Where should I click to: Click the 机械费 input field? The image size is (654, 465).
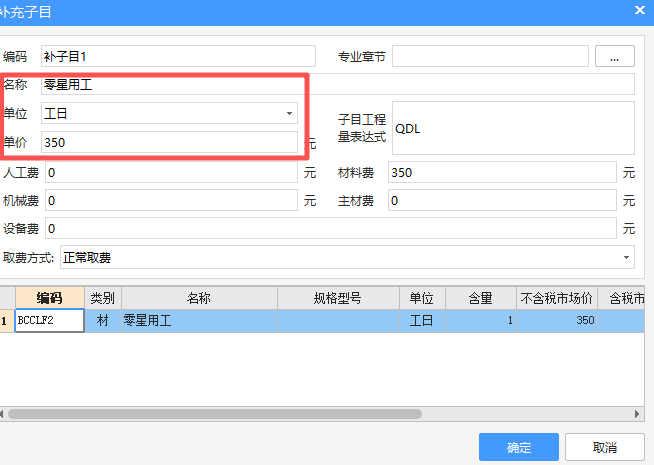[x=171, y=200]
